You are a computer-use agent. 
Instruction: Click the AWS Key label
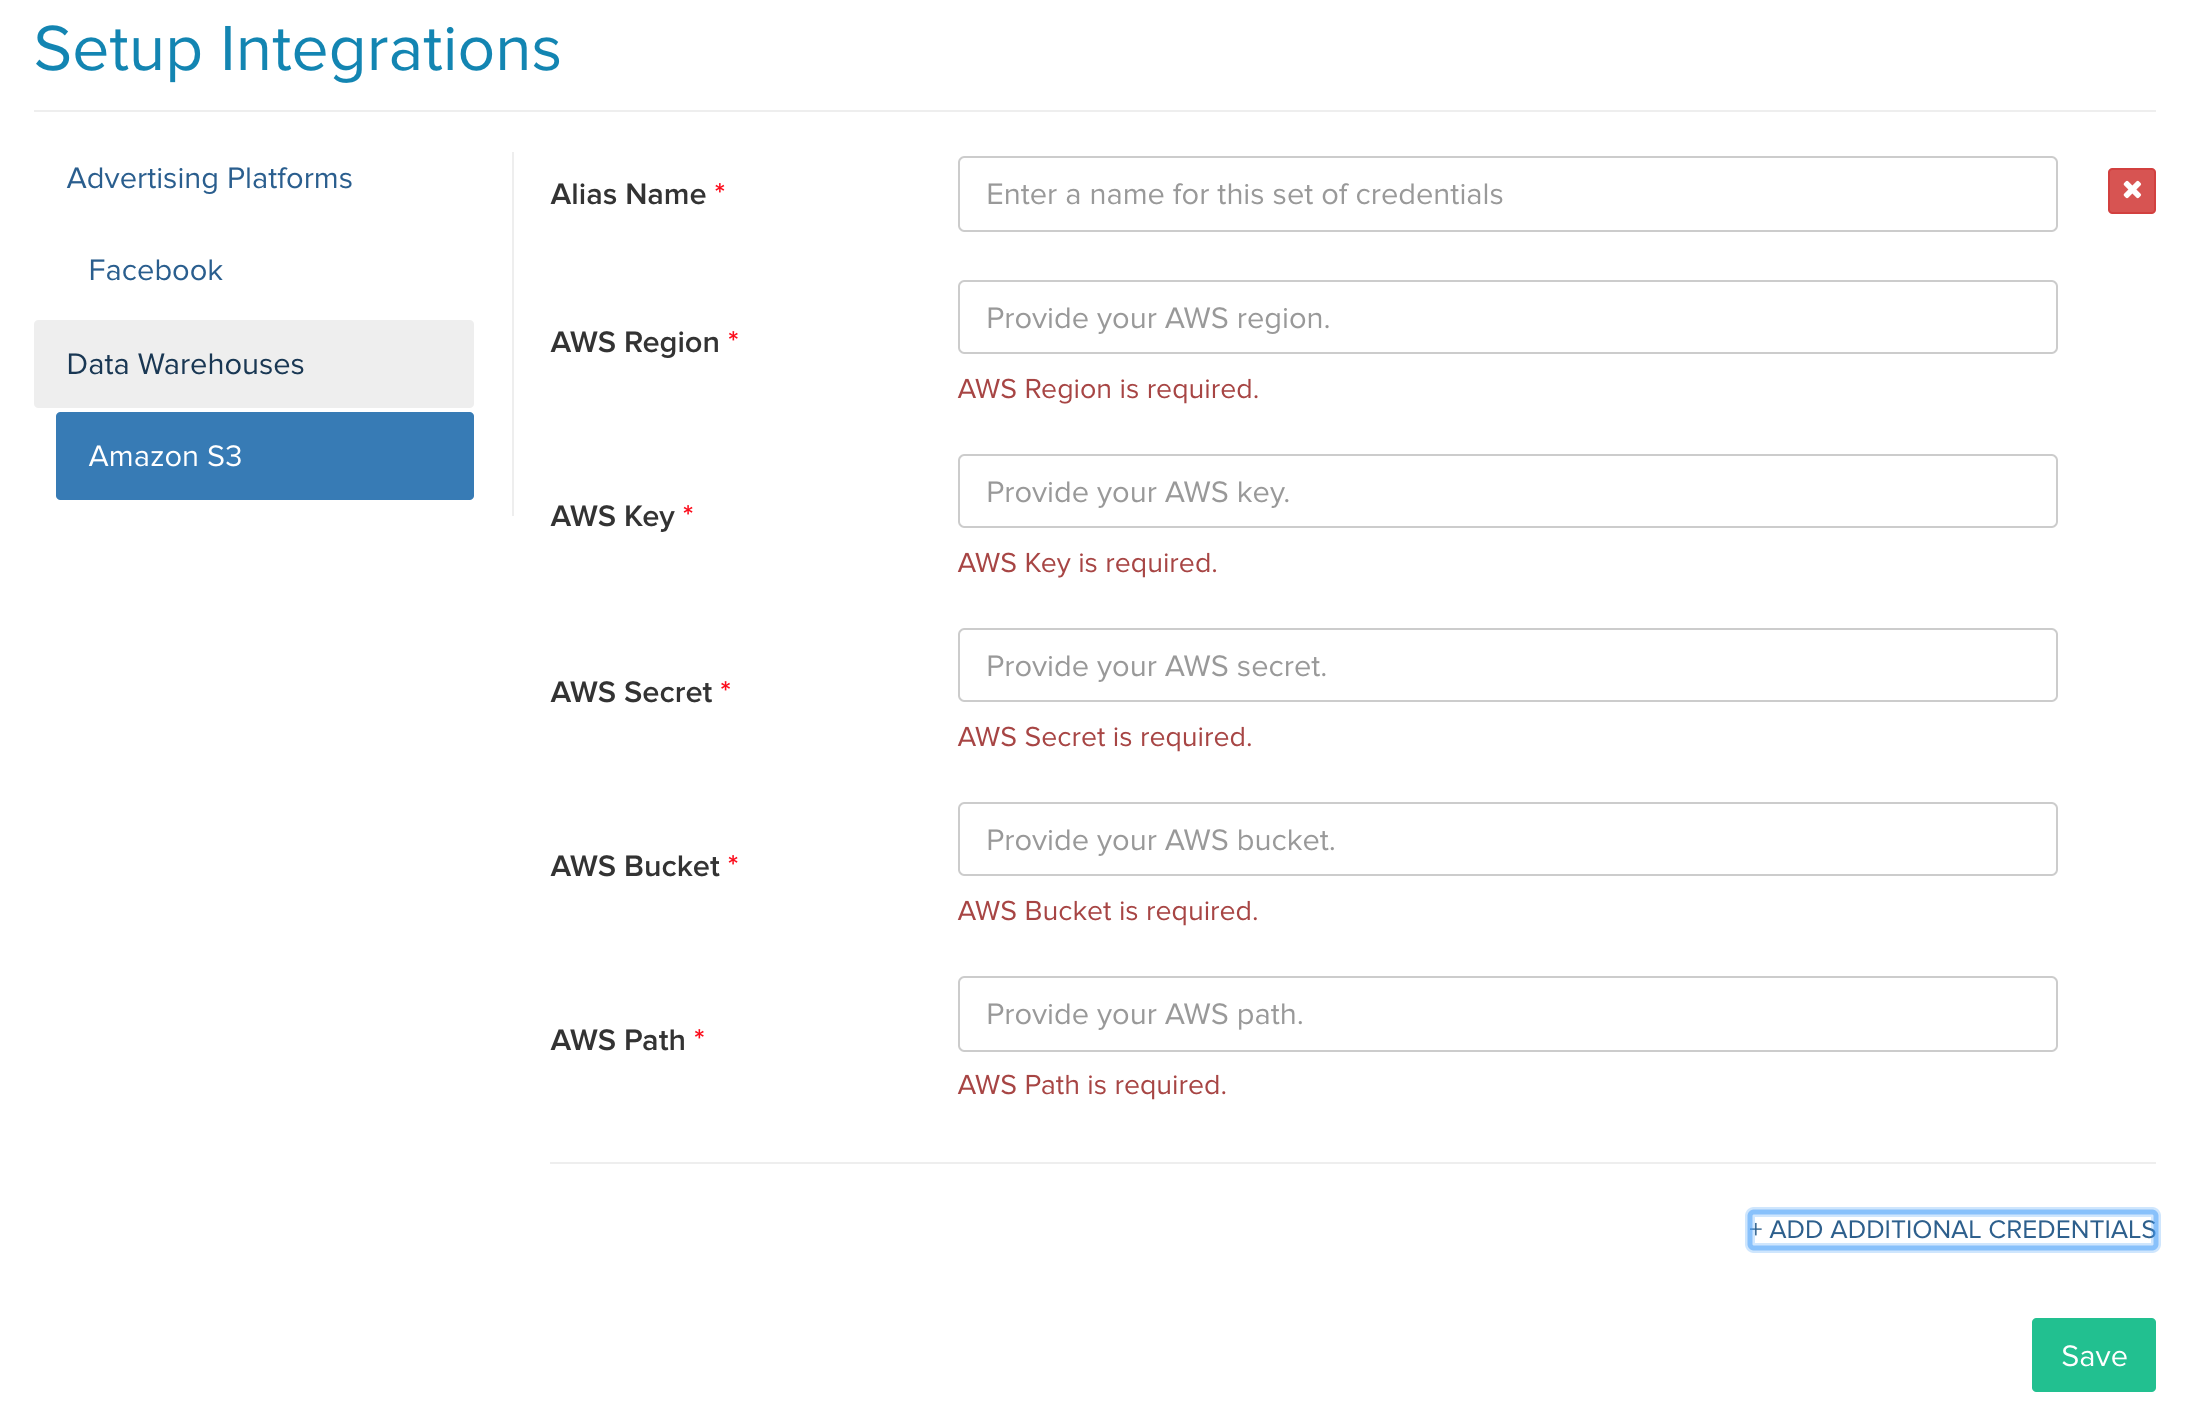point(613,516)
